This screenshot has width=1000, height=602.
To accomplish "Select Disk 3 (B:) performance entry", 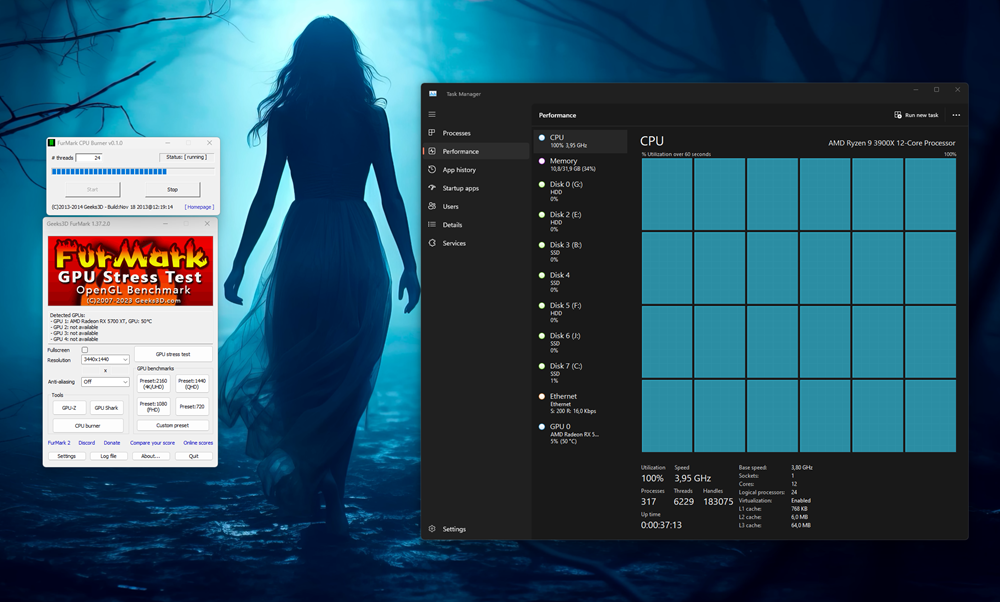I will click(580, 252).
